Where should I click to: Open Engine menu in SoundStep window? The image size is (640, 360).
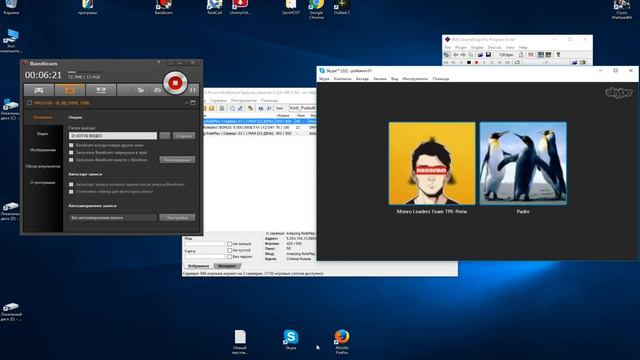point(477,48)
